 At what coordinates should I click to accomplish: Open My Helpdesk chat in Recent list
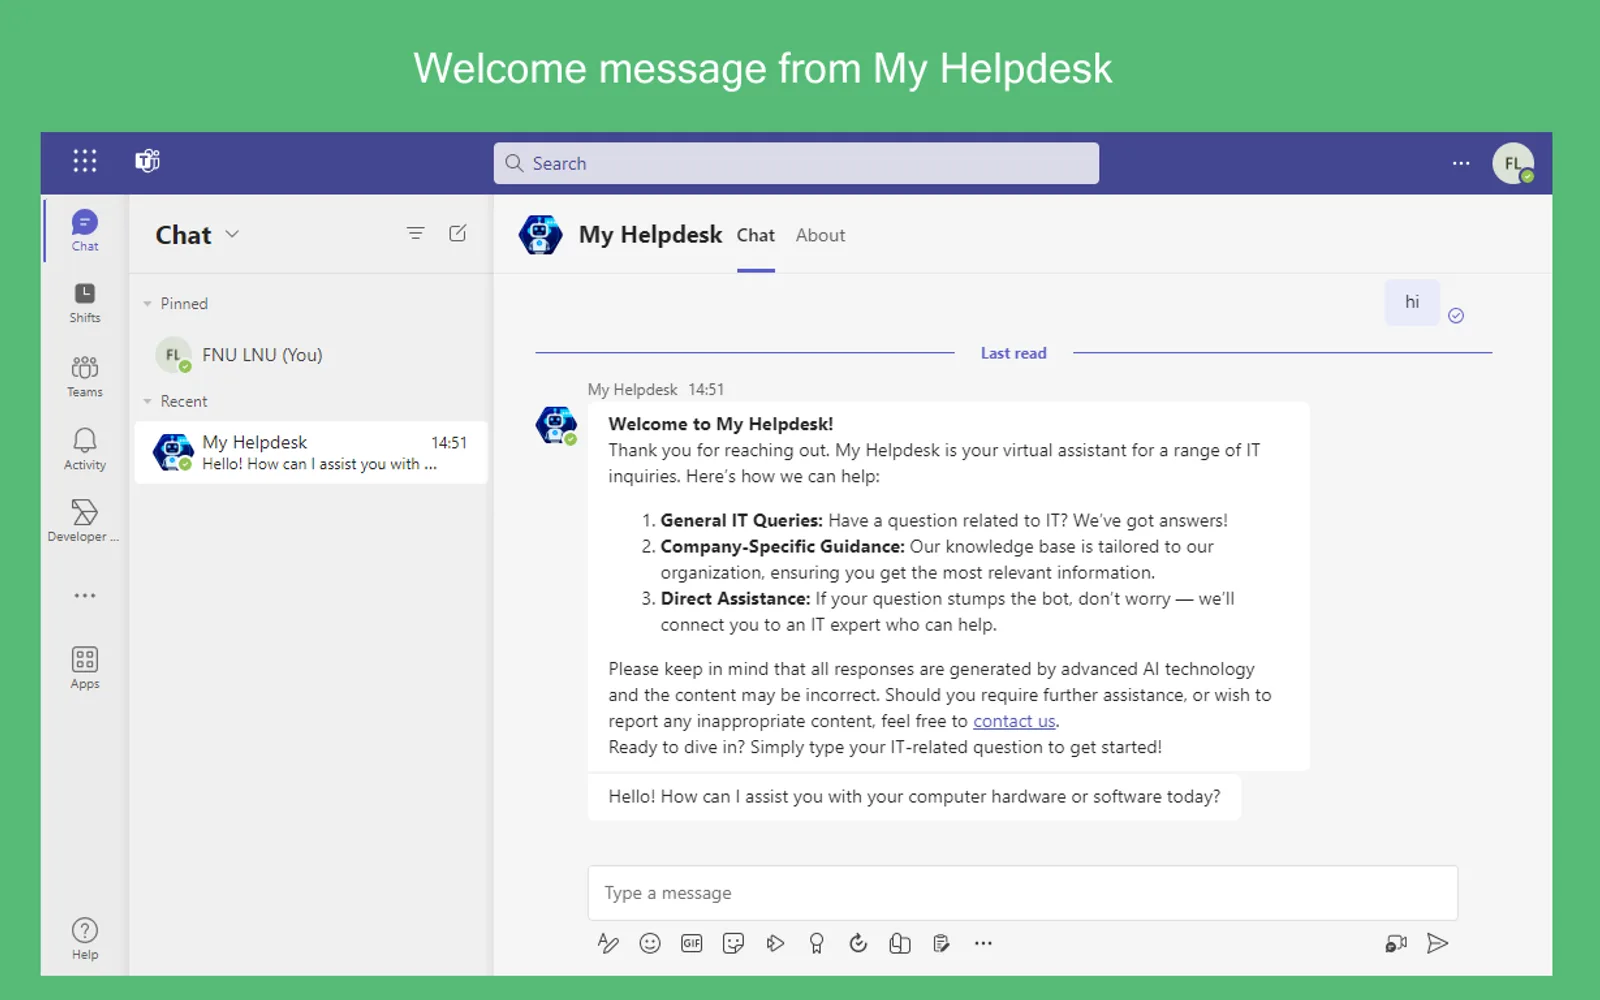311,452
